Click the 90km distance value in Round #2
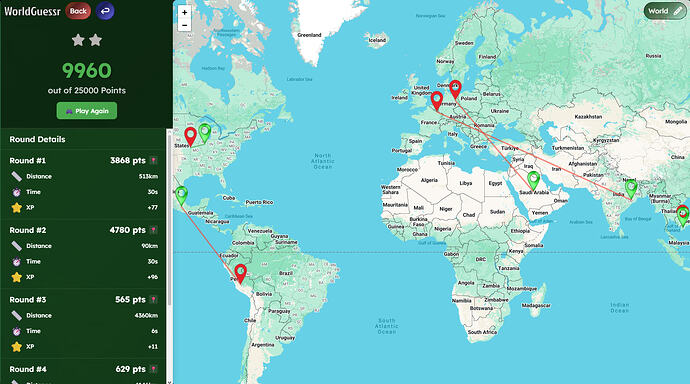Image resolution: width=690 pixels, height=384 pixels. [x=150, y=246]
